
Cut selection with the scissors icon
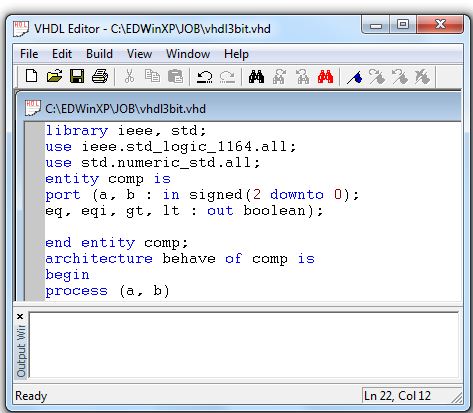(129, 76)
